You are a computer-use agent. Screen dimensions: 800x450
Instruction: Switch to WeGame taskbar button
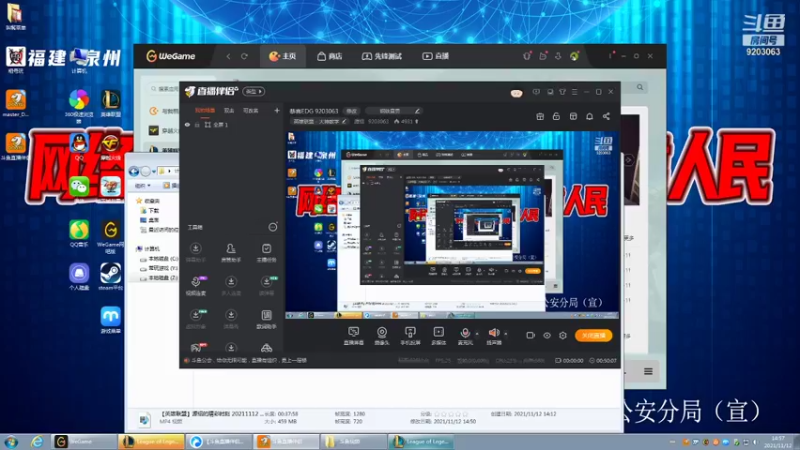pos(84,442)
